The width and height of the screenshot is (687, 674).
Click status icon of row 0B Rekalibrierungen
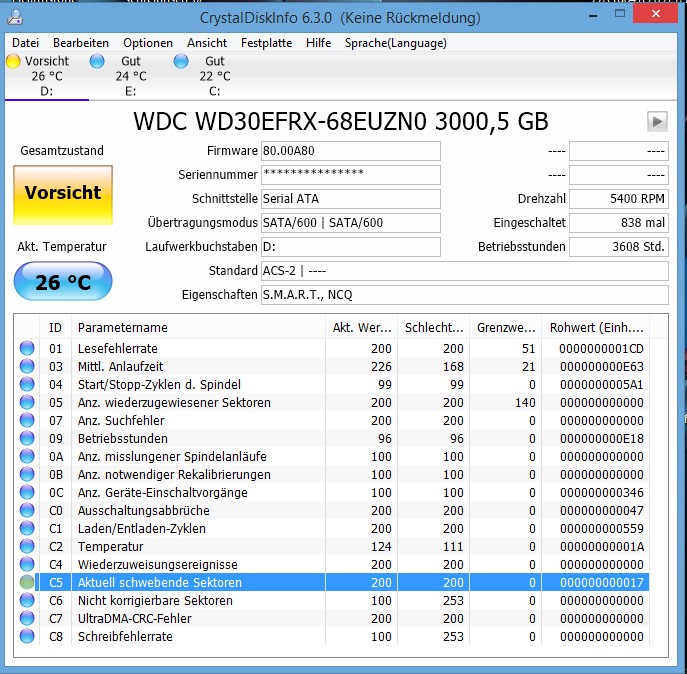27,474
